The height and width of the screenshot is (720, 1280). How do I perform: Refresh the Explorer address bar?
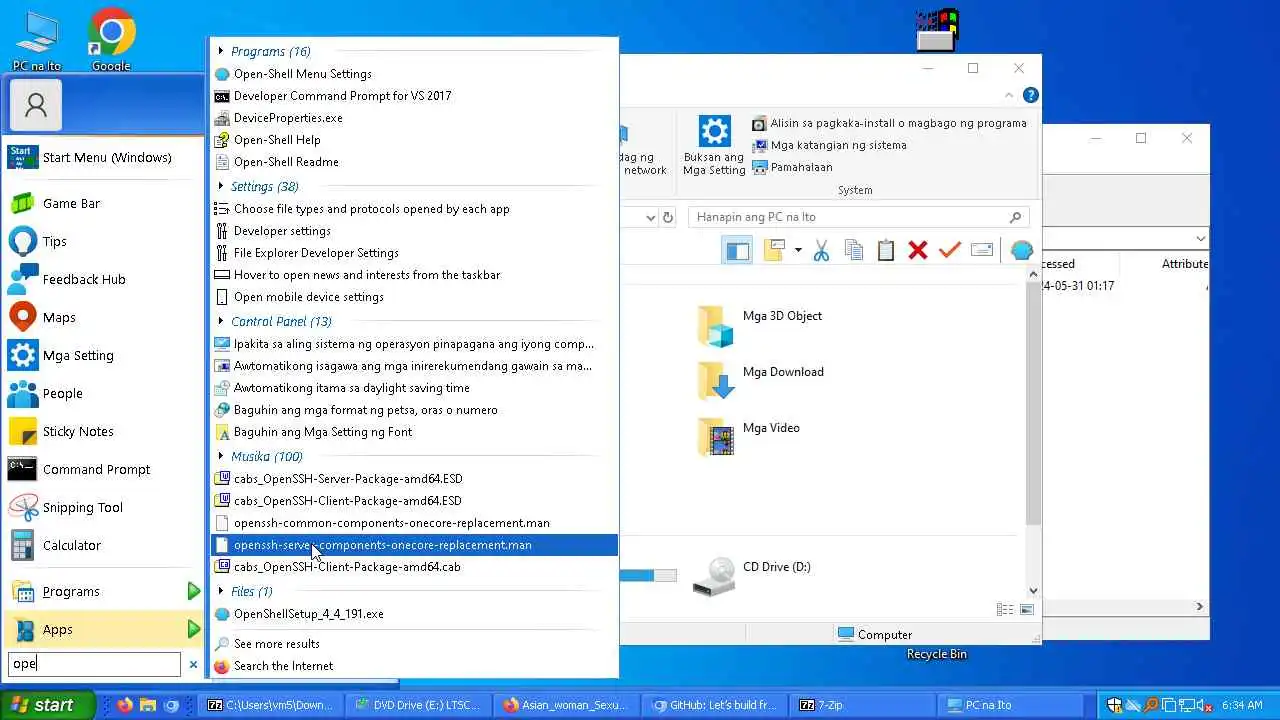tap(669, 217)
